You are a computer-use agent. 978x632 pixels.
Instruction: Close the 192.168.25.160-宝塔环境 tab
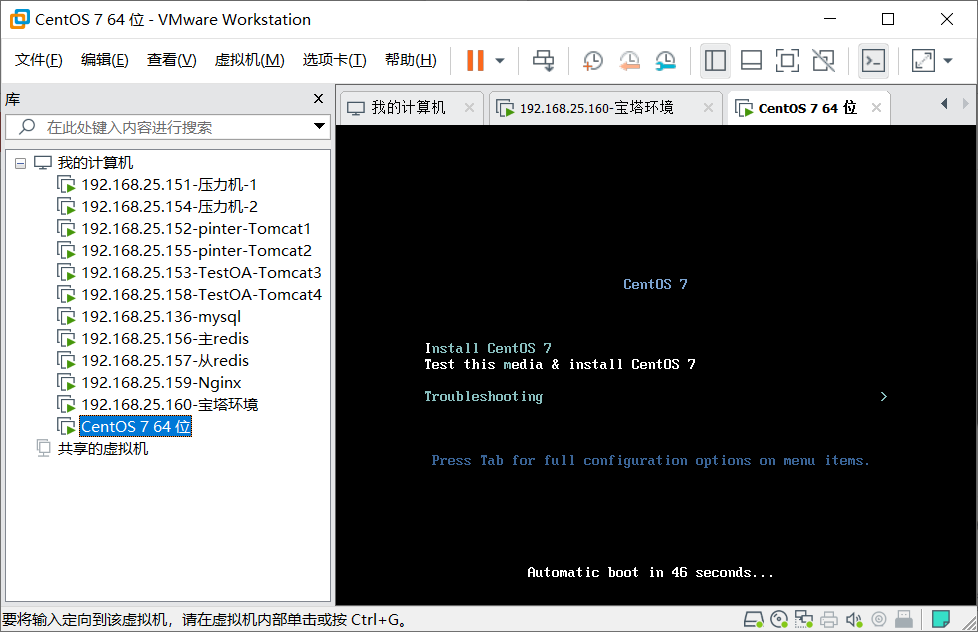pyautogui.click(x=708, y=108)
